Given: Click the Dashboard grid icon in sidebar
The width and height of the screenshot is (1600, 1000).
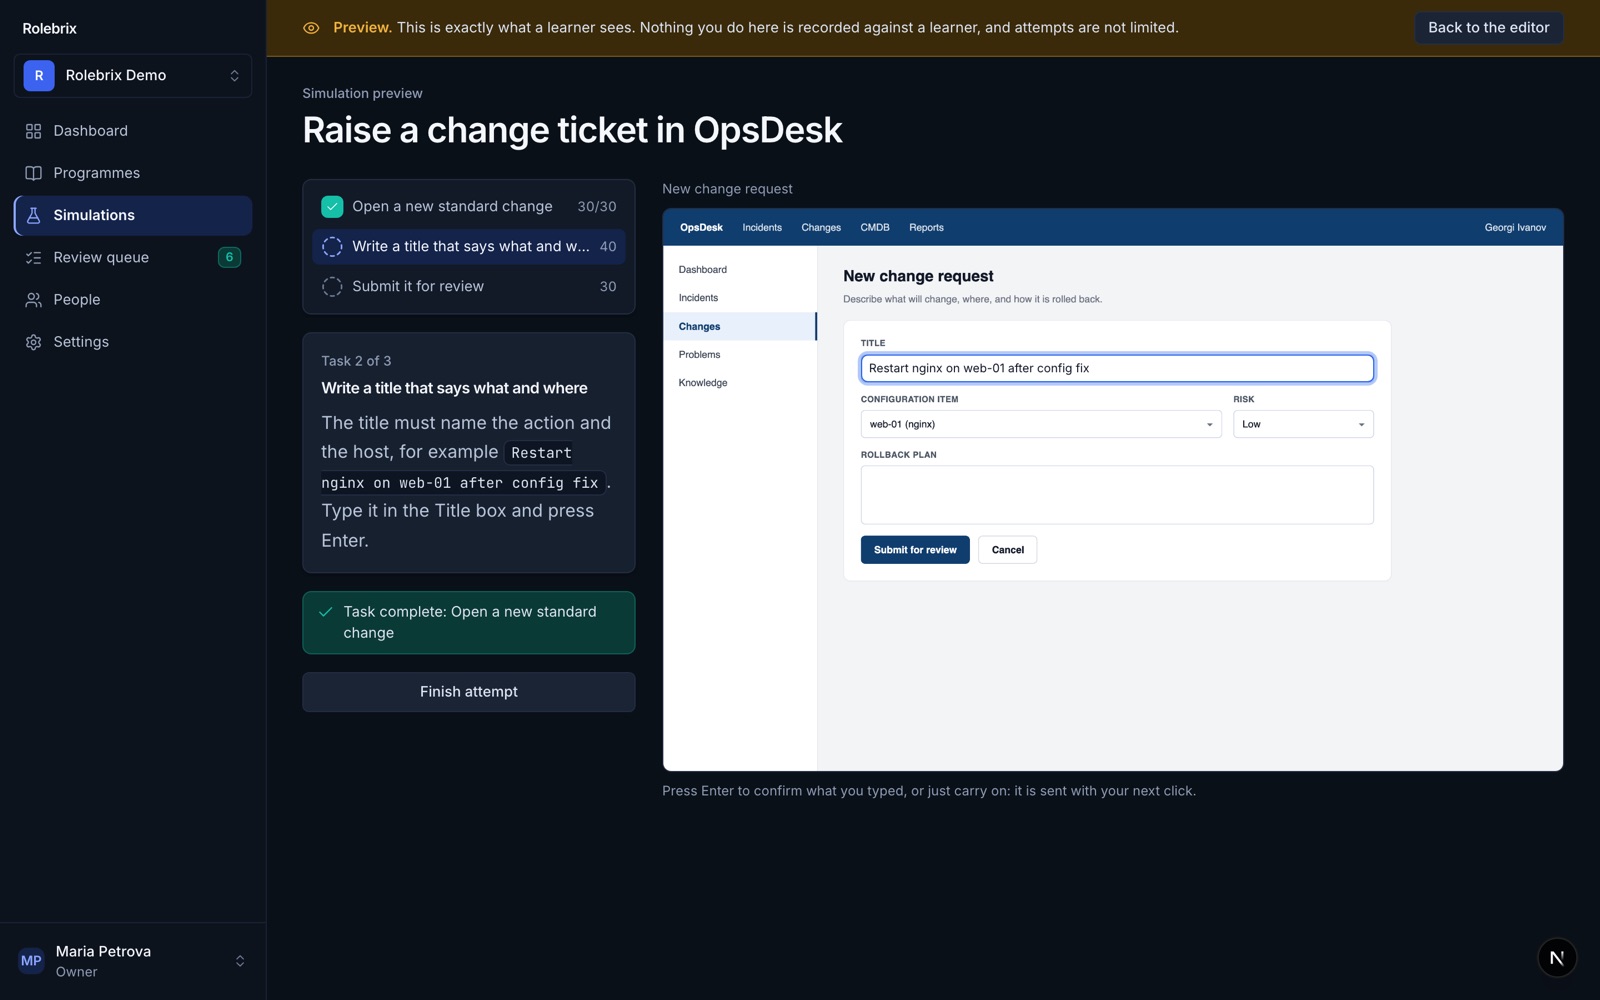Looking at the screenshot, I should tap(33, 131).
